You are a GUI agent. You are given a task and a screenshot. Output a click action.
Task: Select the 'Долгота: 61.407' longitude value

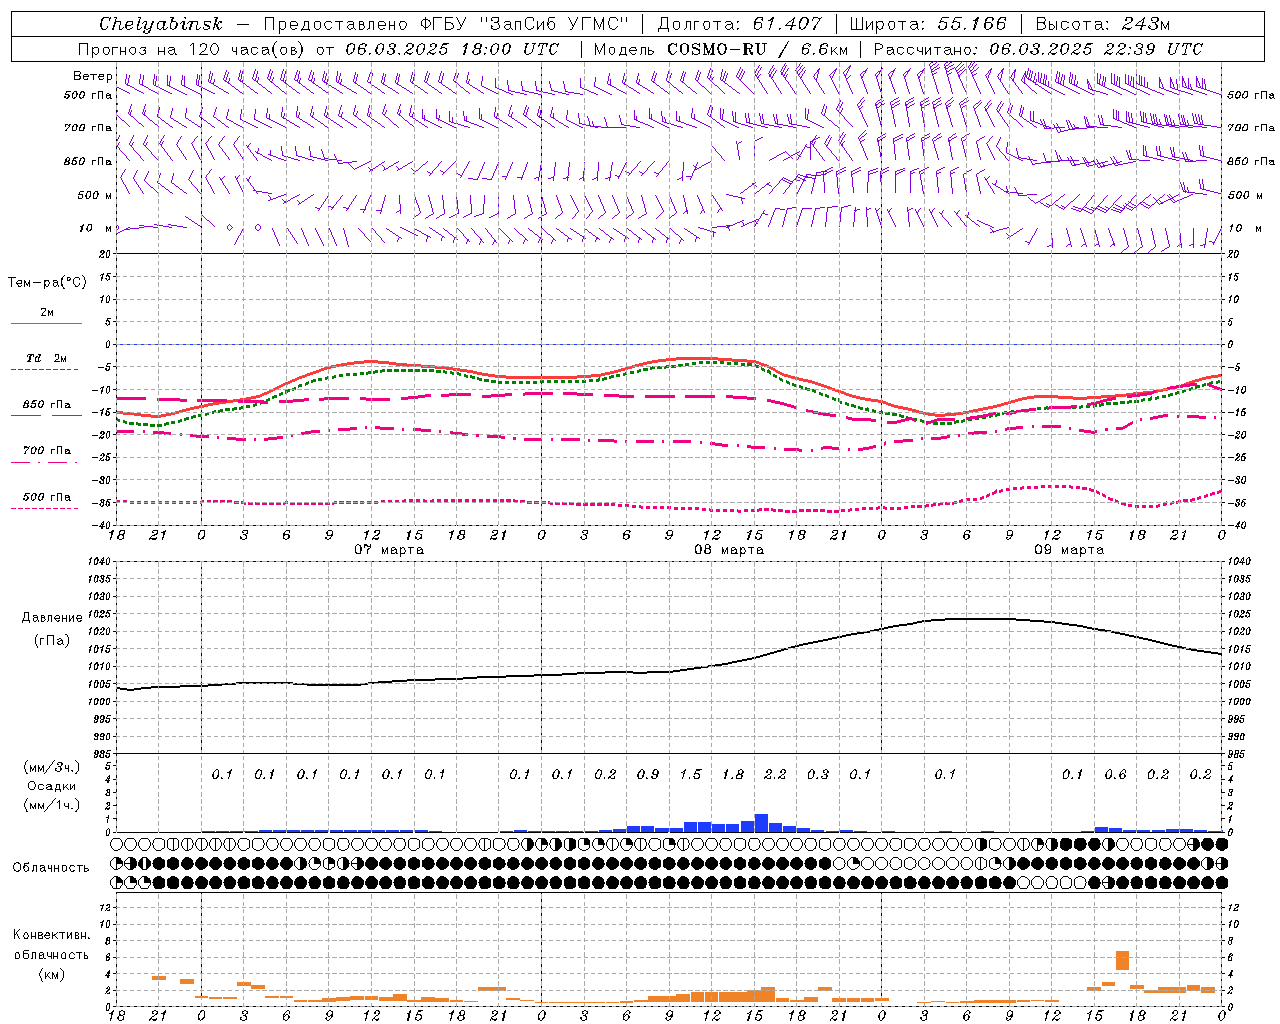(x=739, y=24)
